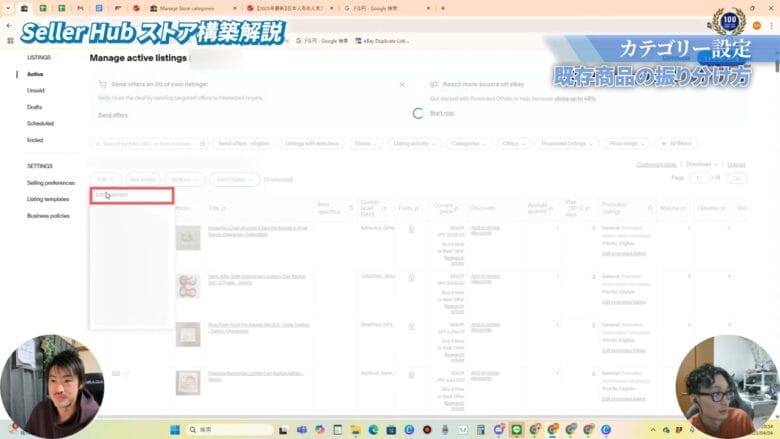Expand the Status filter dropdown
This screenshot has height=439, width=780.
click(x=366, y=144)
